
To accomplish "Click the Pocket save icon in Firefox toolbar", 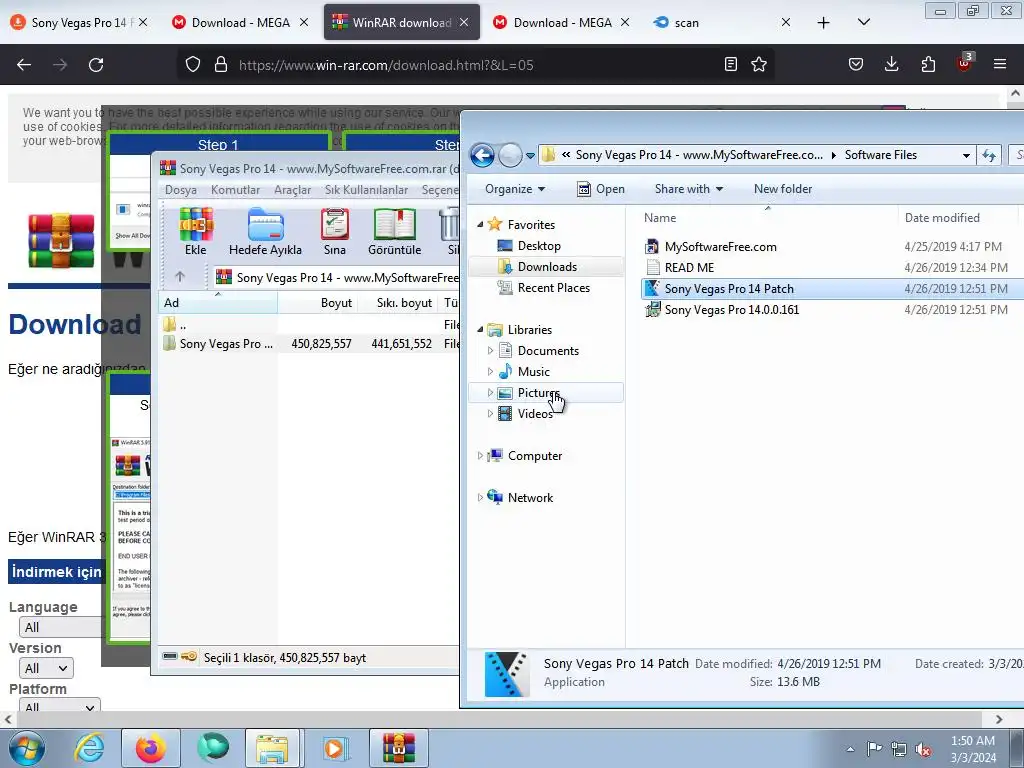I will [x=856, y=64].
